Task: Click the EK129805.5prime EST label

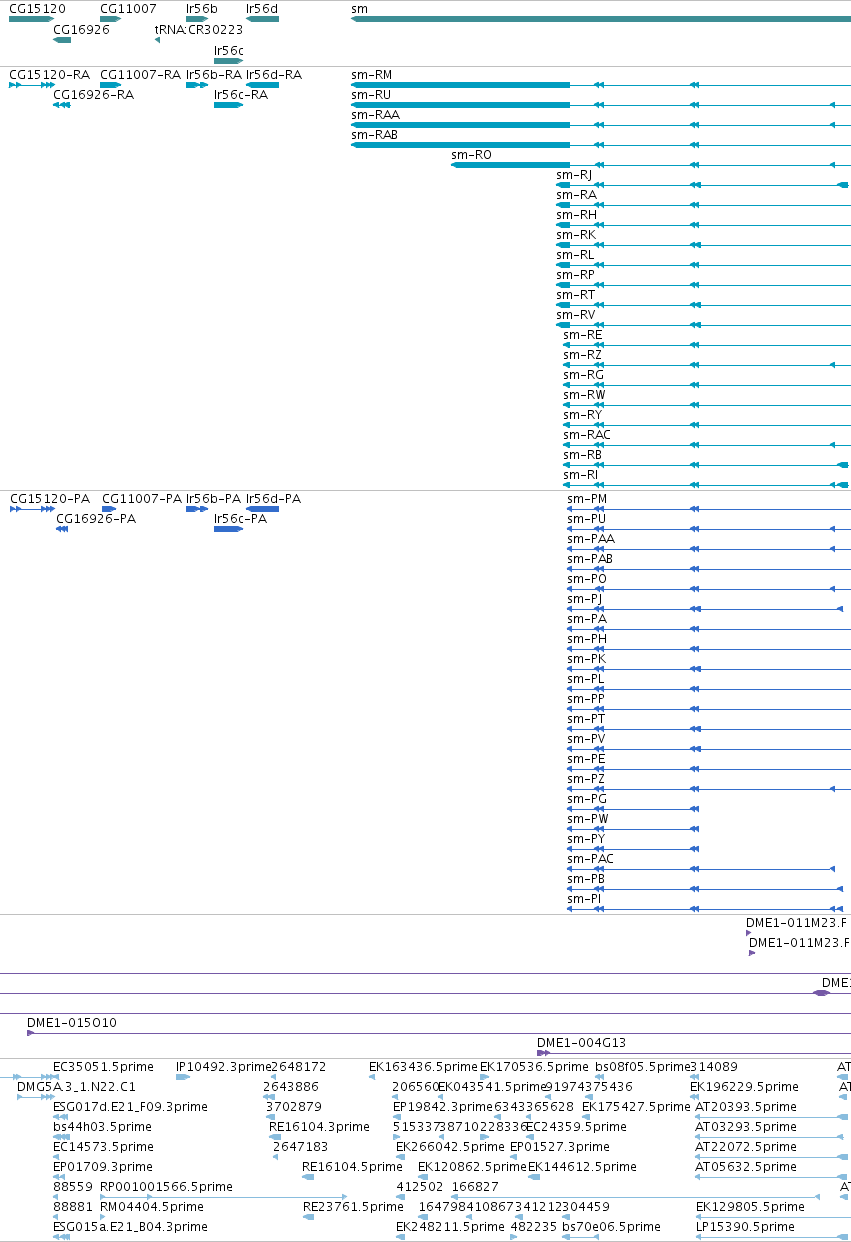Action: click(750, 1207)
